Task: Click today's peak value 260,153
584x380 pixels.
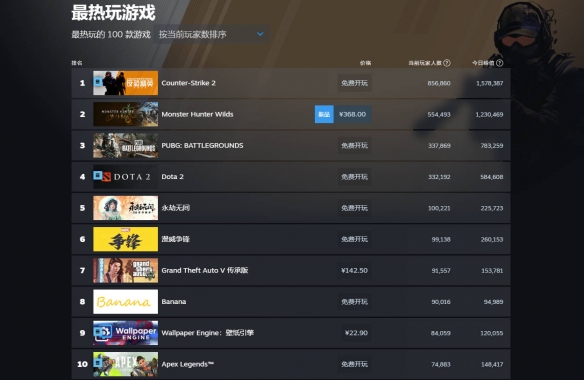Action: coord(492,240)
